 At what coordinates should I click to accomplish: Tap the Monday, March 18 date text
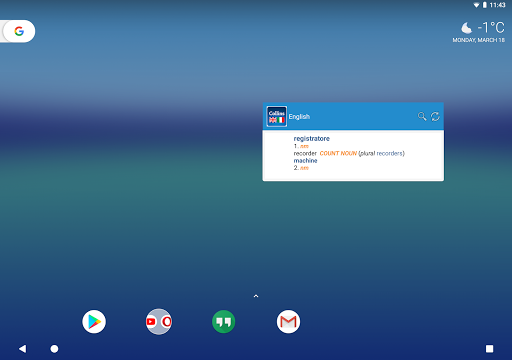[x=478, y=40]
